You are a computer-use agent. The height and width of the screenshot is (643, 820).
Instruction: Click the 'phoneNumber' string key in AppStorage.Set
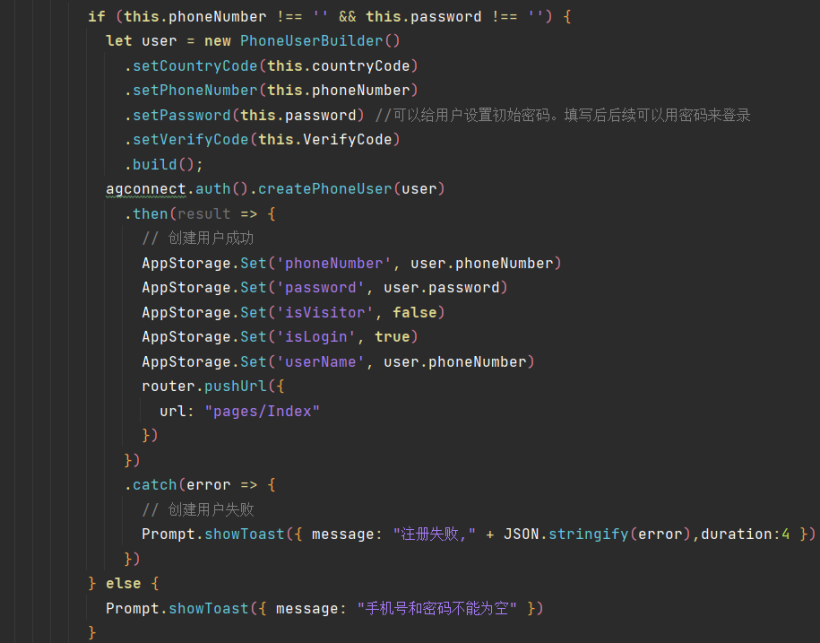click(x=333, y=263)
